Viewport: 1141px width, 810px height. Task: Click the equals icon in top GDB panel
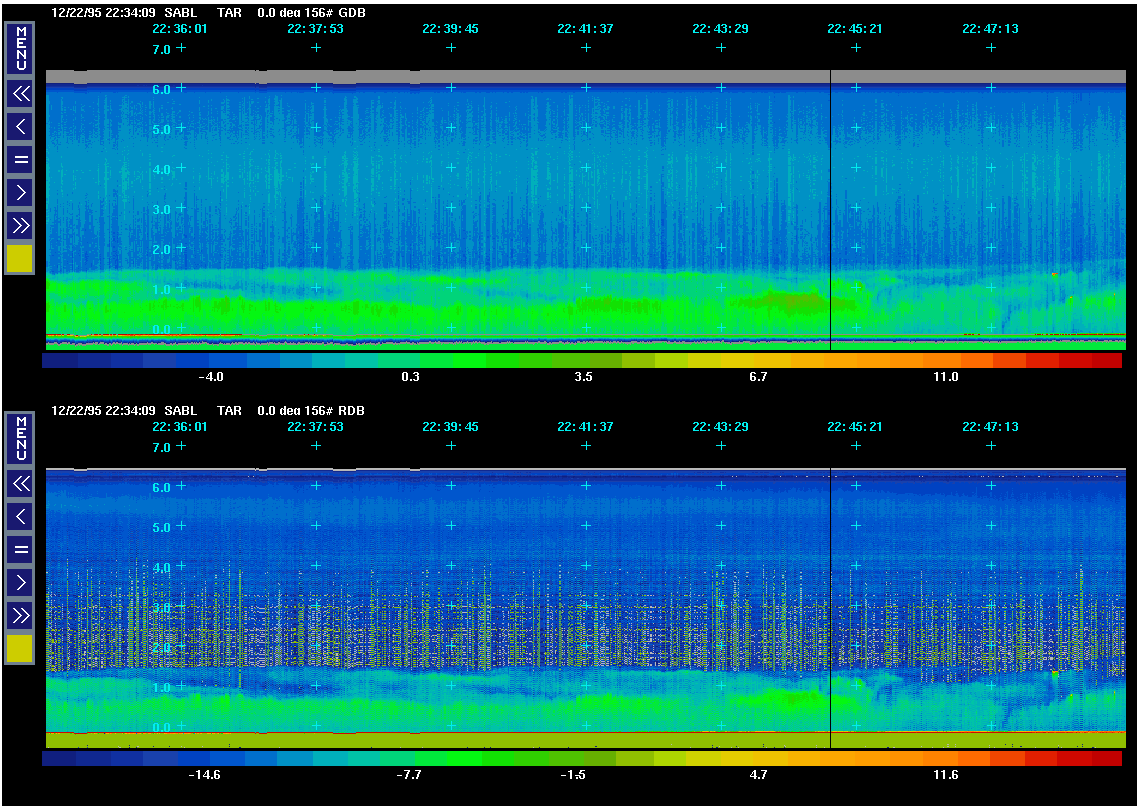click(x=20, y=159)
